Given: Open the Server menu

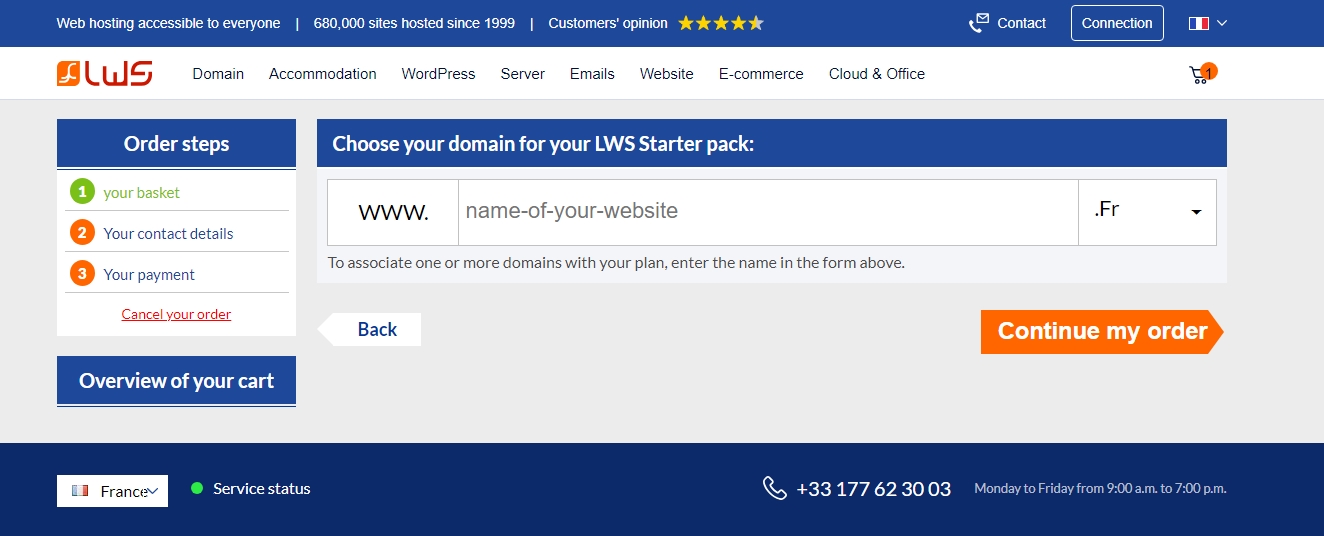Looking at the screenshot, I should (523, 74).
